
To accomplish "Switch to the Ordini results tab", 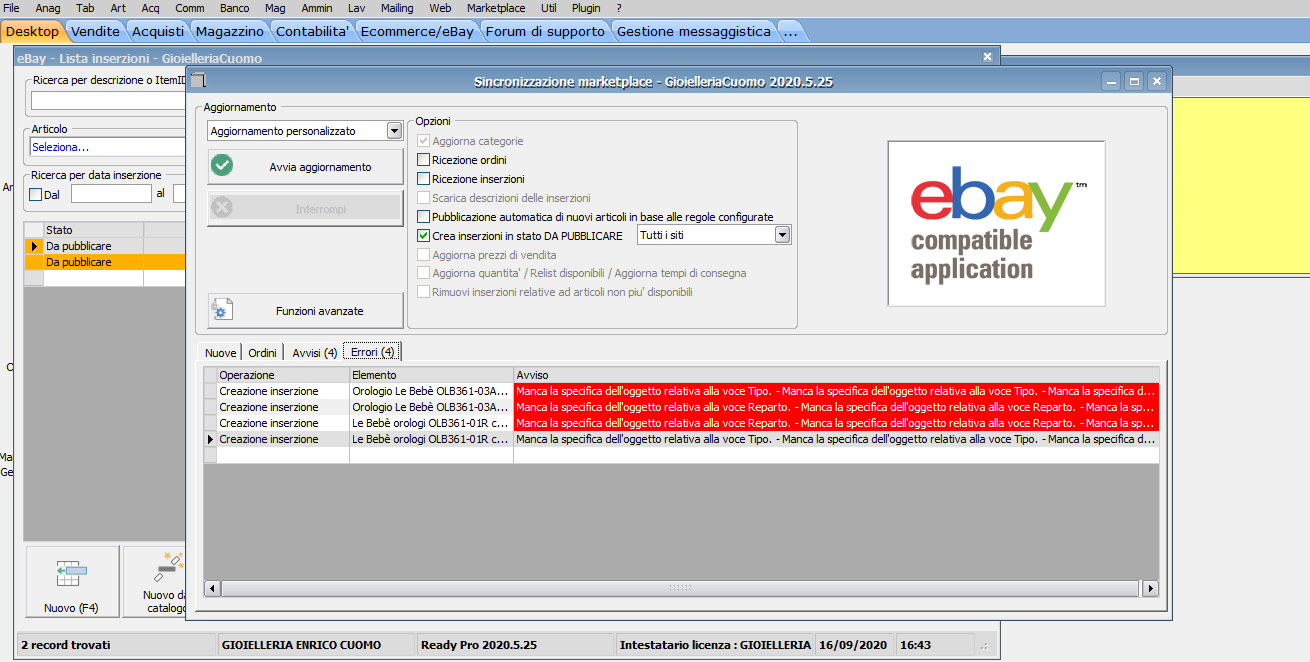I will (x=263, y=353).
